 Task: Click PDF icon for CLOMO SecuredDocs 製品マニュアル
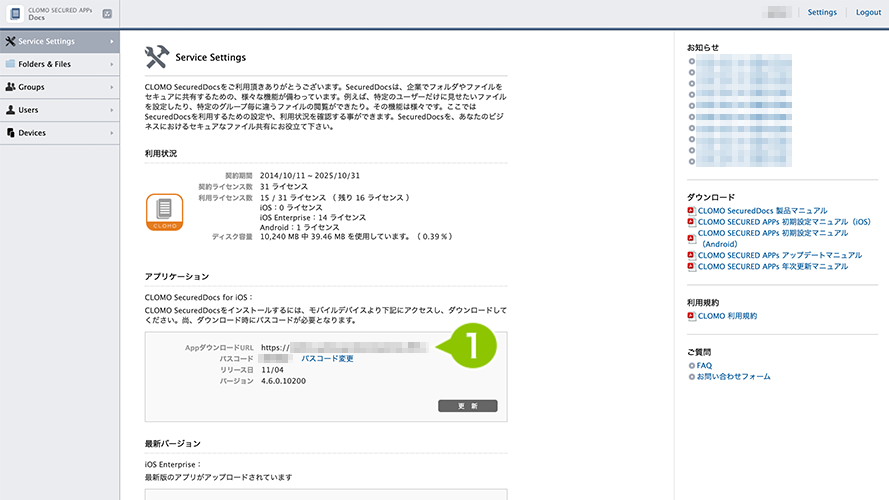point(691,210)
